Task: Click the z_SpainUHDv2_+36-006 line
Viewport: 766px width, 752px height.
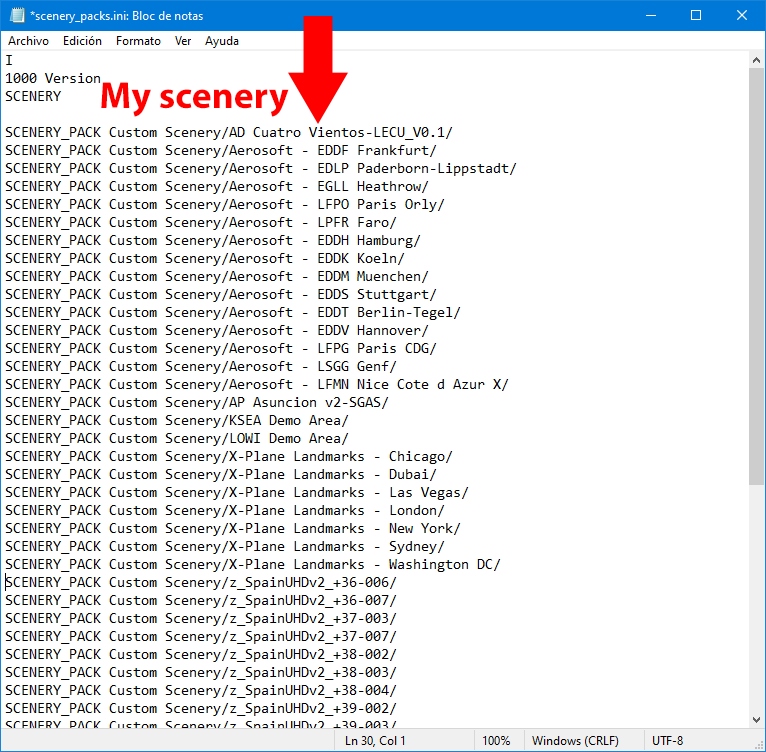Action: 201,583
